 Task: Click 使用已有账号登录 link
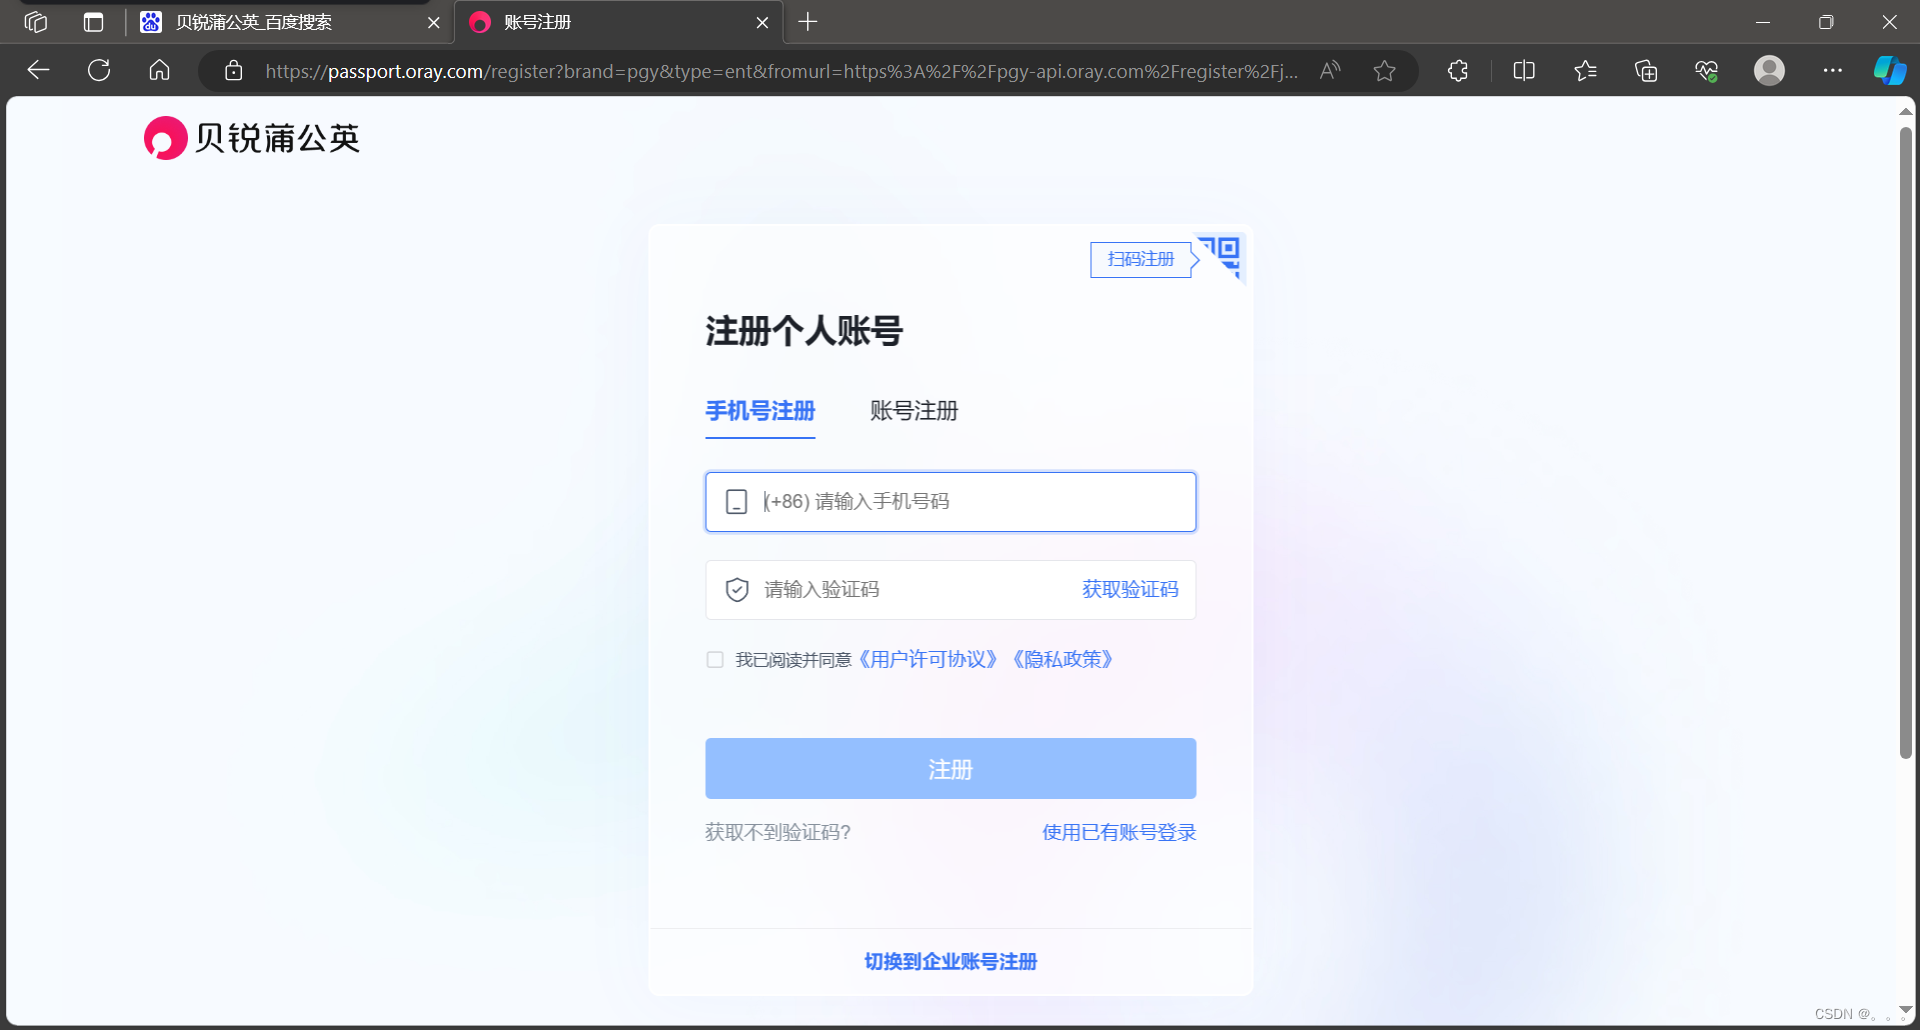(1119, 833)
